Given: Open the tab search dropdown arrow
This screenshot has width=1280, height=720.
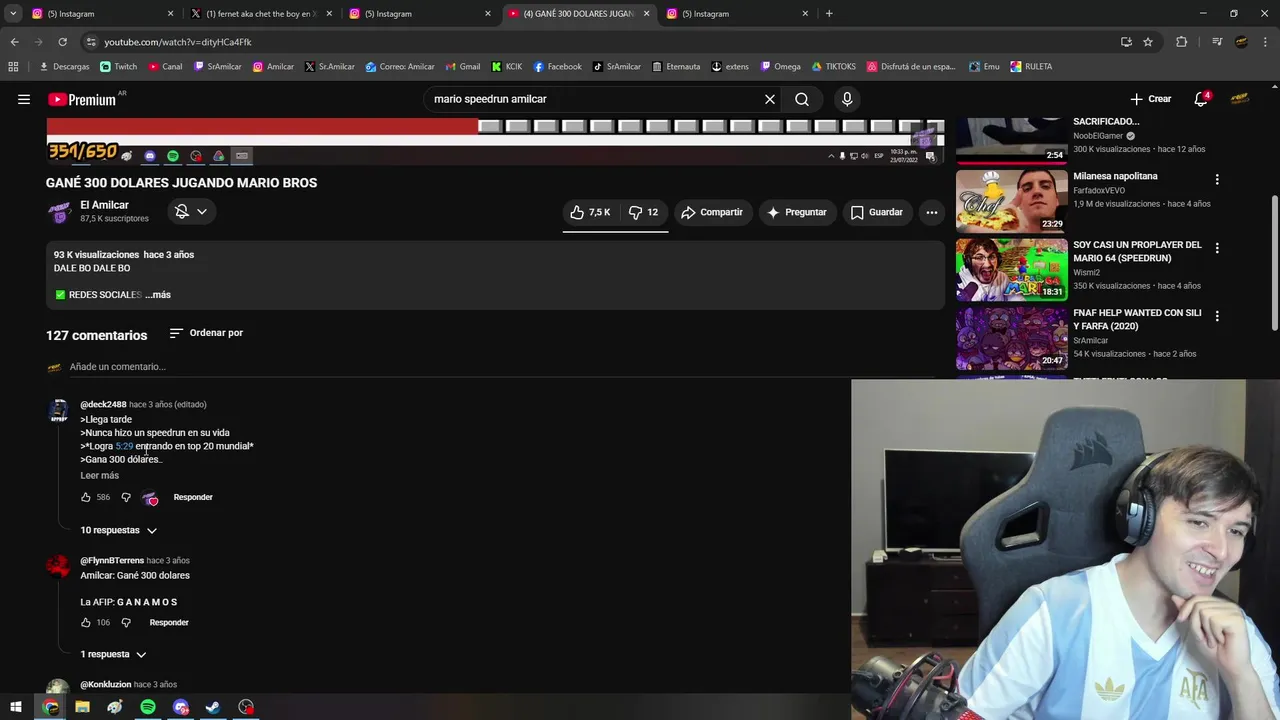Looking at the screenshot, I should coord(13,14).
